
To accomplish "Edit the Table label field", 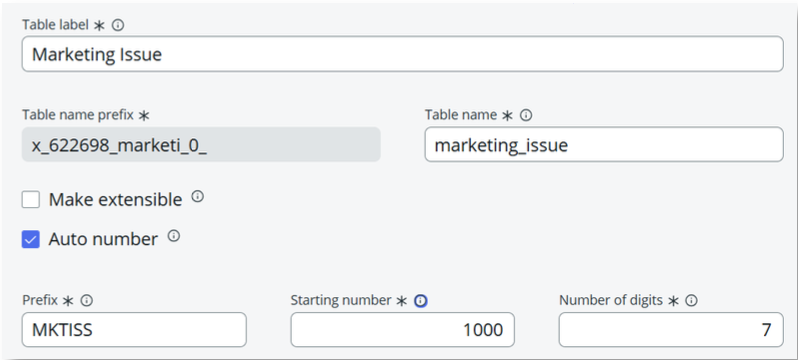I will (402, 54).
